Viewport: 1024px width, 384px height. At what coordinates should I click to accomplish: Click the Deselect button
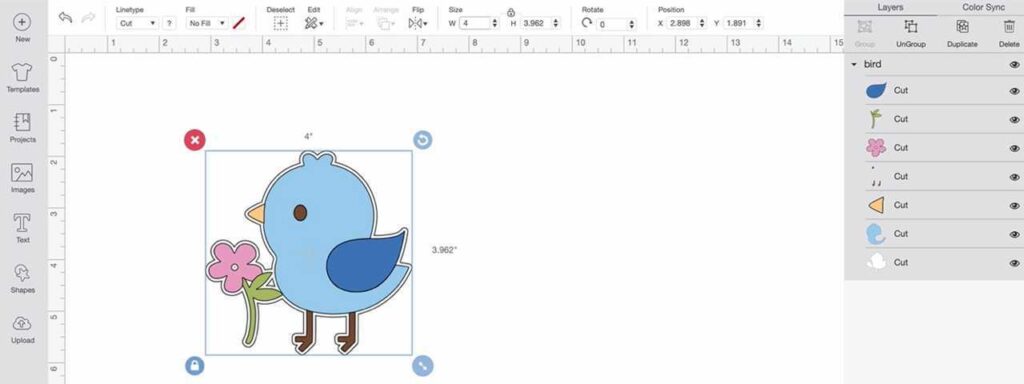(280, 19)
